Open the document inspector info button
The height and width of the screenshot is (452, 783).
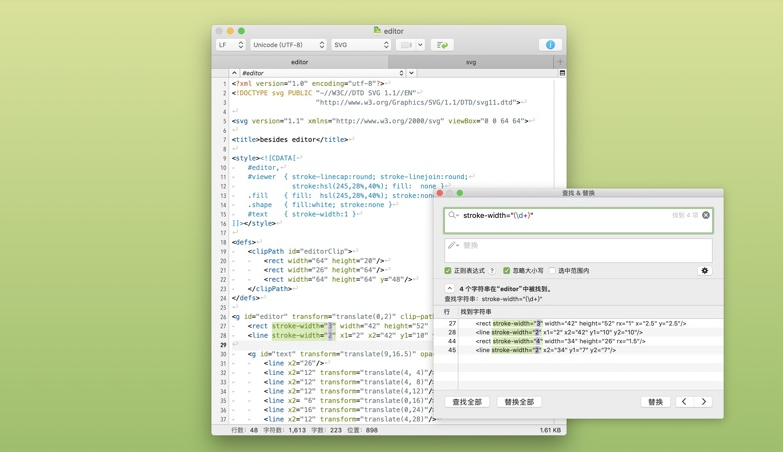pos(550,45)
